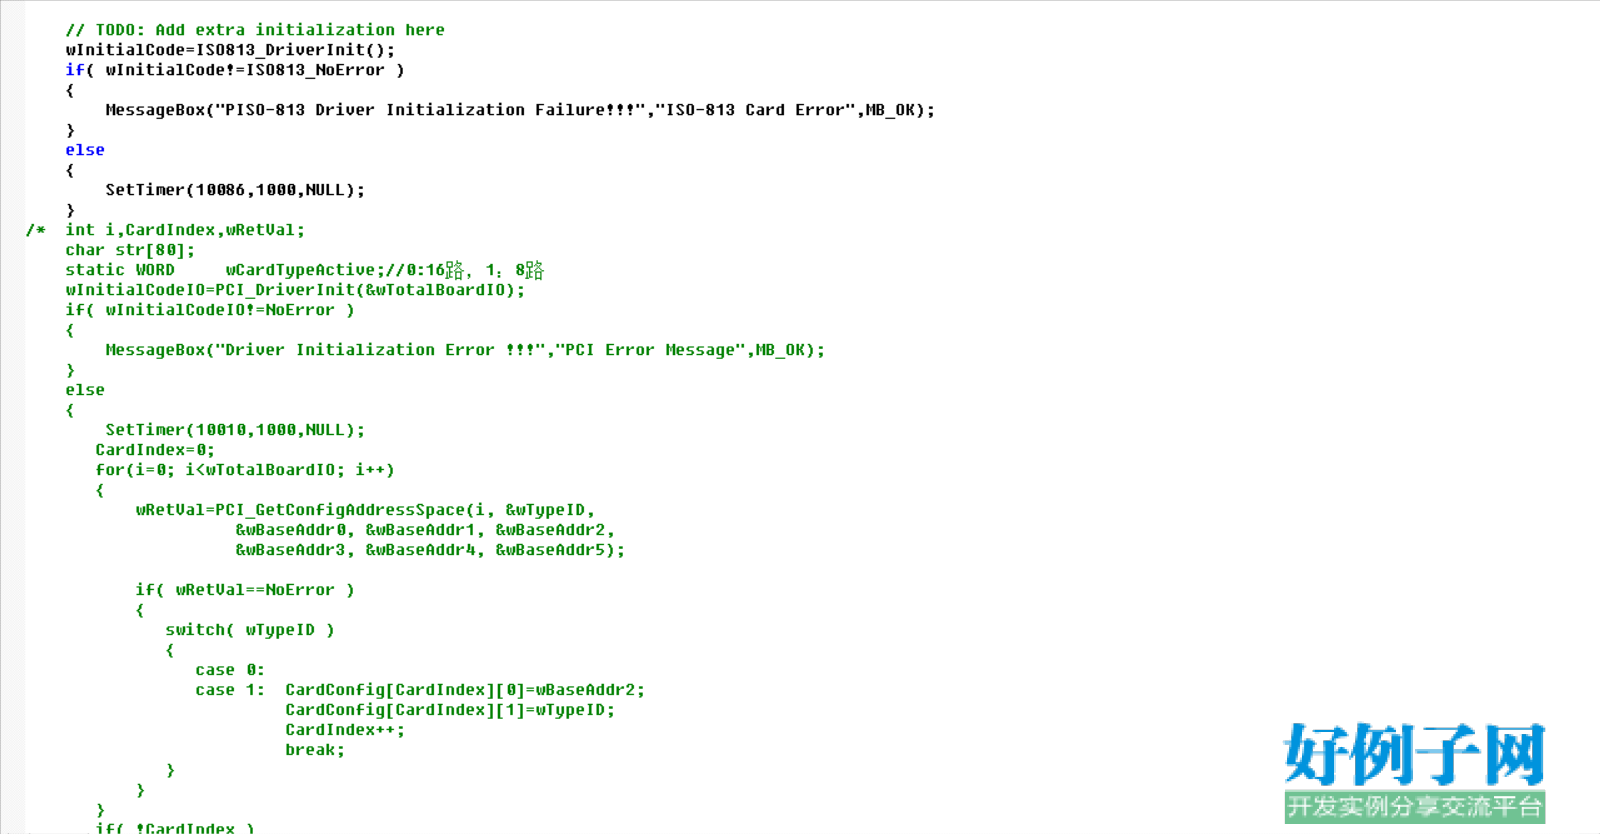
Task: Click the comment opener /* marker
Action: [x=35, y=230]
